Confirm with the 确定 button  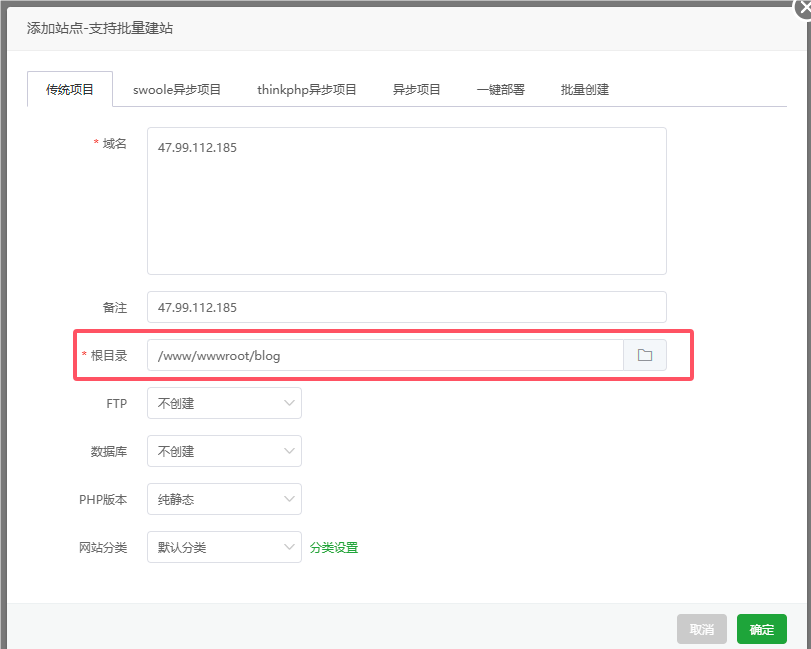tap(762, 629)
